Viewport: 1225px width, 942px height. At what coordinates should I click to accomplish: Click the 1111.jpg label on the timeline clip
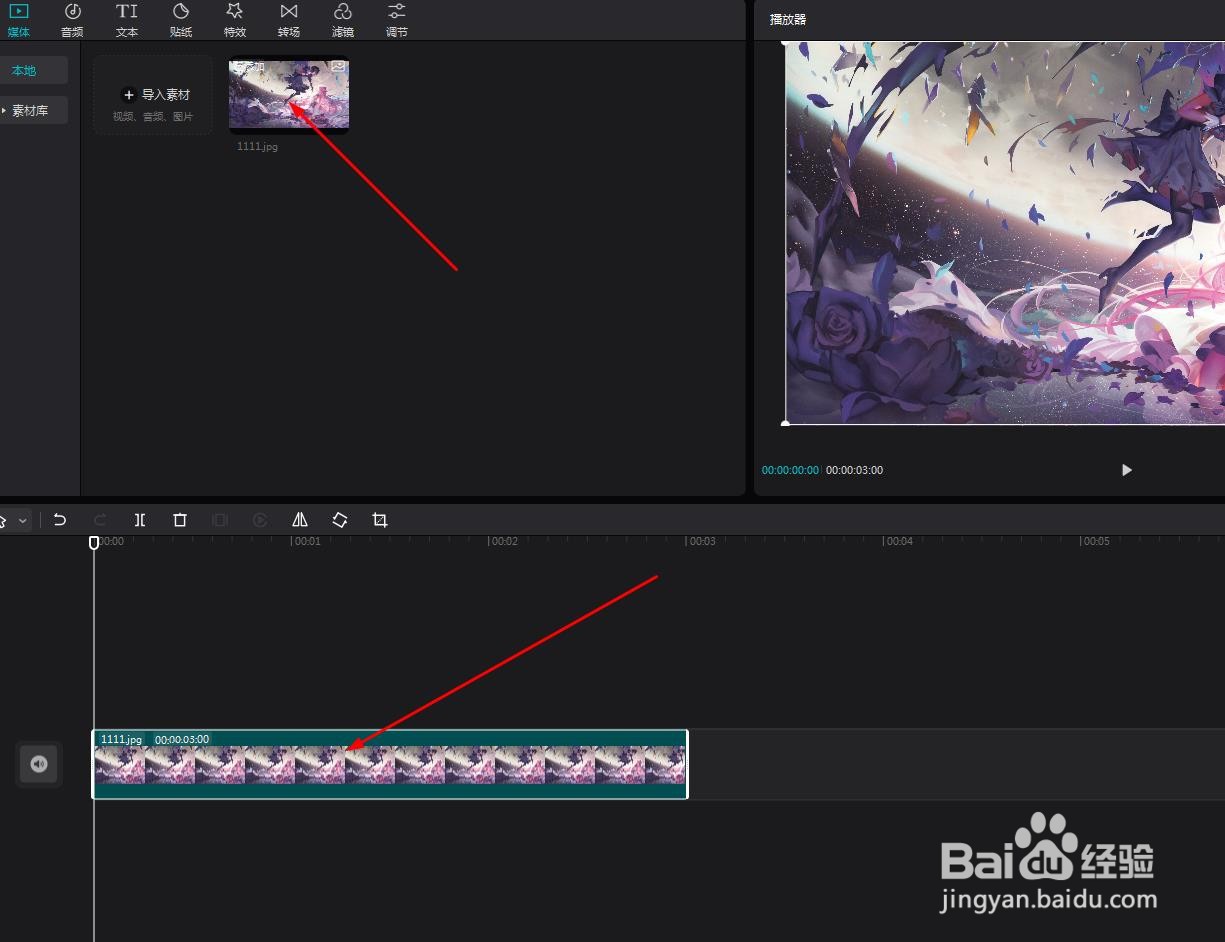[121, 740]
